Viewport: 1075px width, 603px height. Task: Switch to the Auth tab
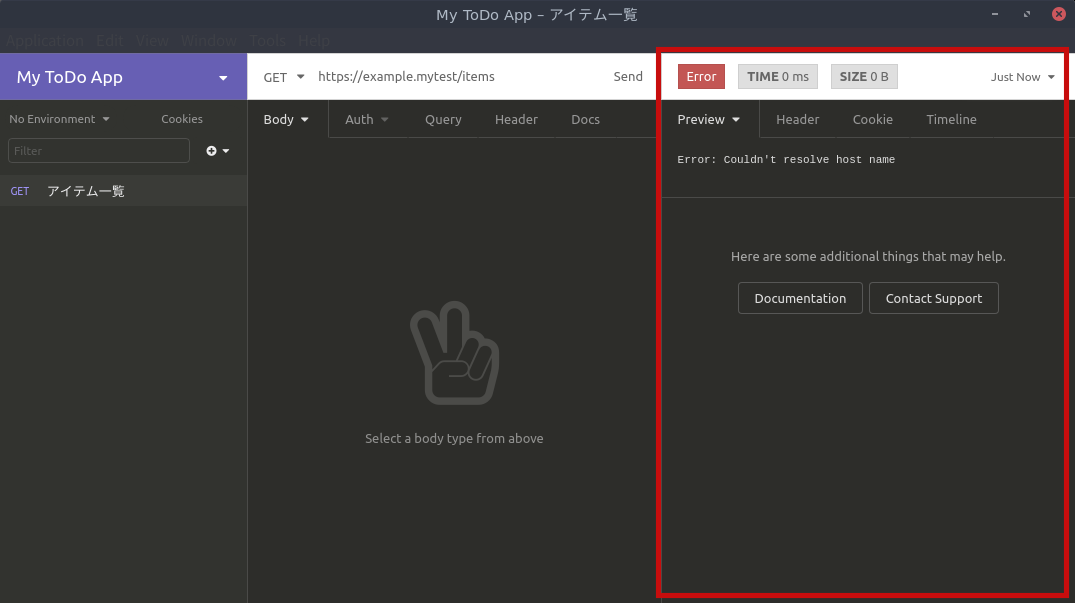point(366,120)
